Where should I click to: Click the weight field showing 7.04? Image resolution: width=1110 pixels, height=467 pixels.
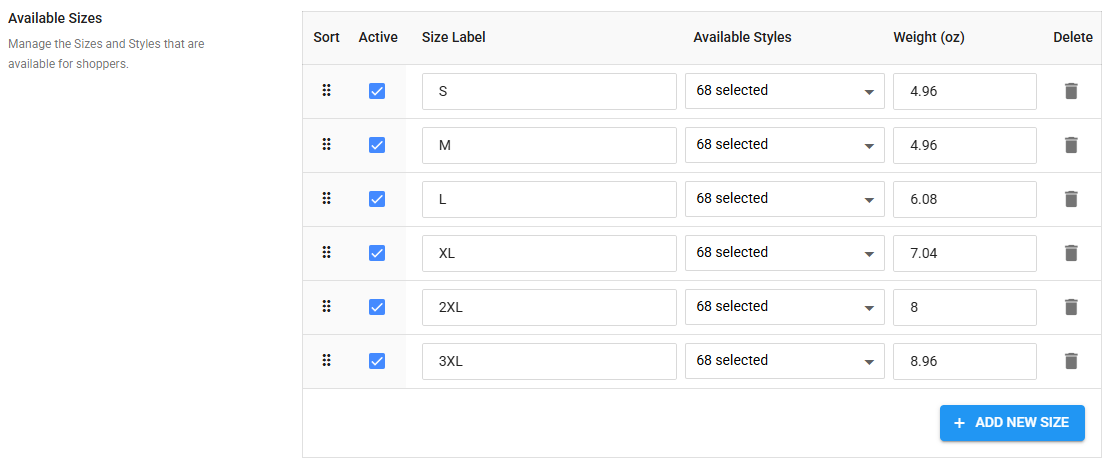point(964,253)
